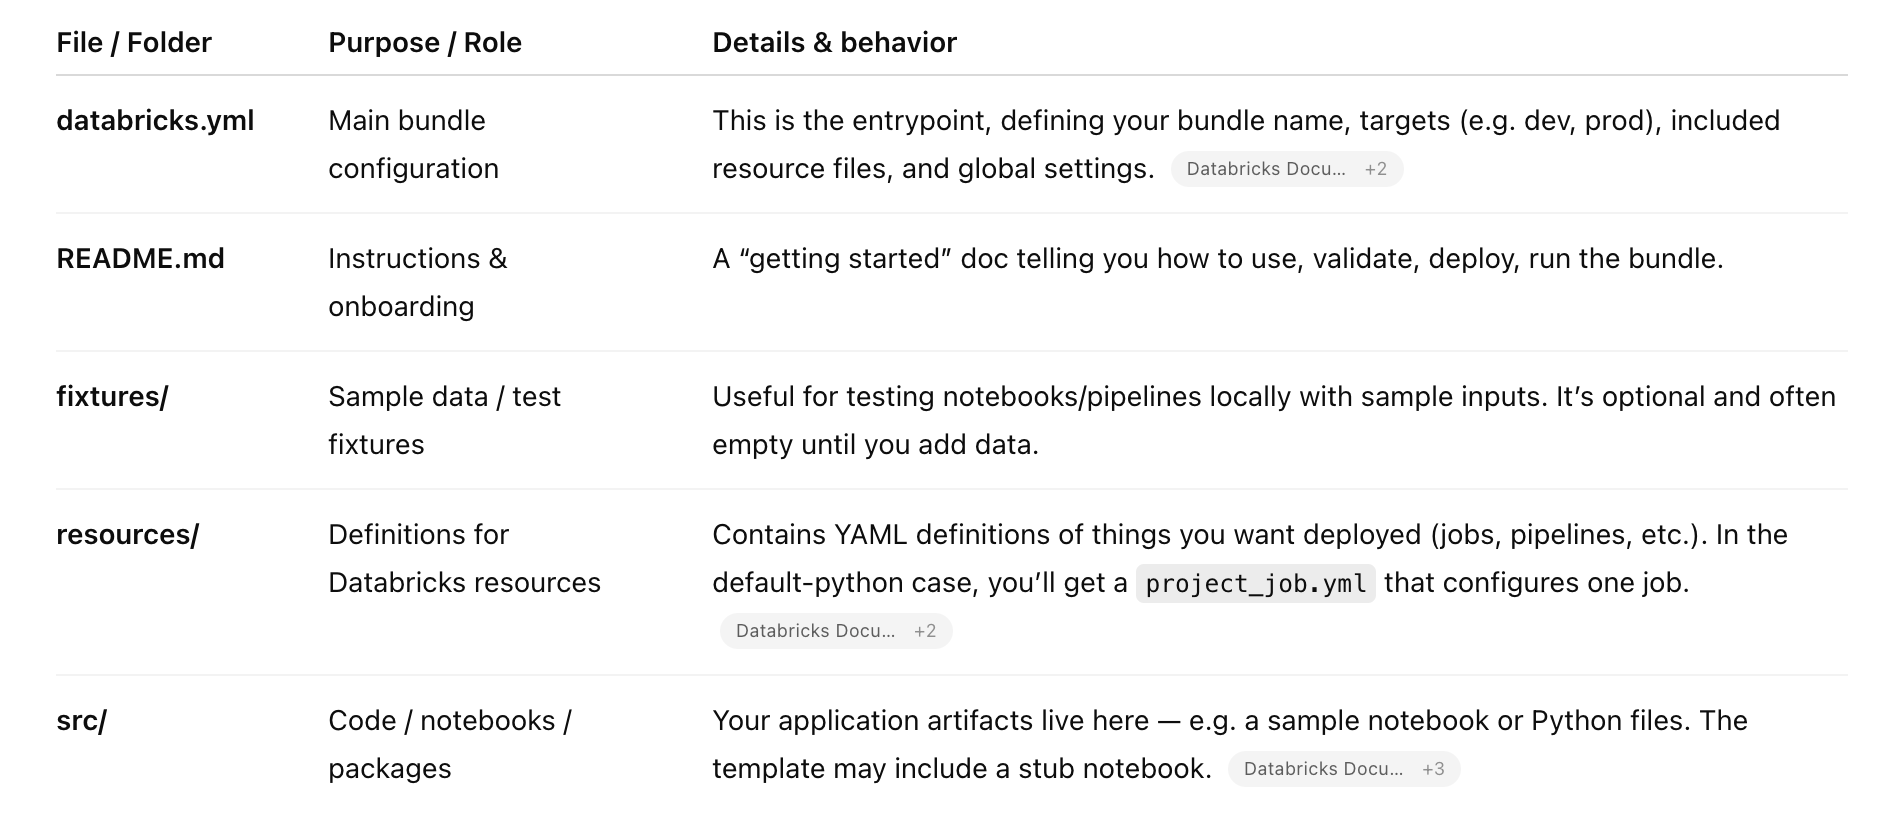The image size is (1886, 838).
Task: Click the "Sample data / test fixtures" cell
Action: (444, 420)
